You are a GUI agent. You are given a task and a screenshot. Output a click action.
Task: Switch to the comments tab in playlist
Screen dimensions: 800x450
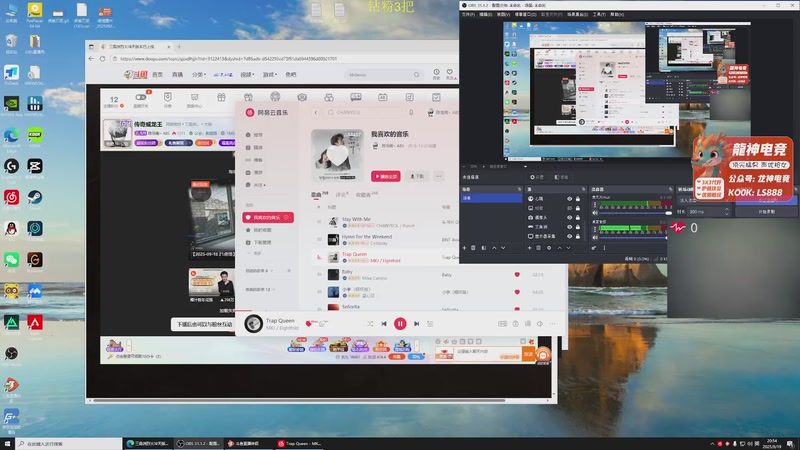tap(342, 194)
